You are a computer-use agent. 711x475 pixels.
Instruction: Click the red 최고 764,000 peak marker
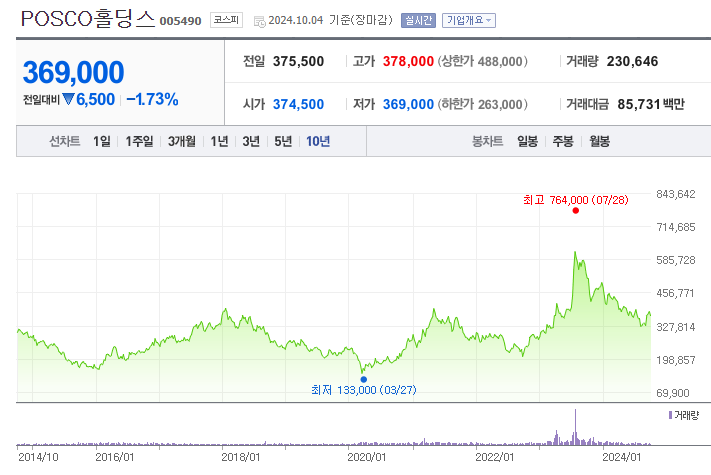(575, 210)
